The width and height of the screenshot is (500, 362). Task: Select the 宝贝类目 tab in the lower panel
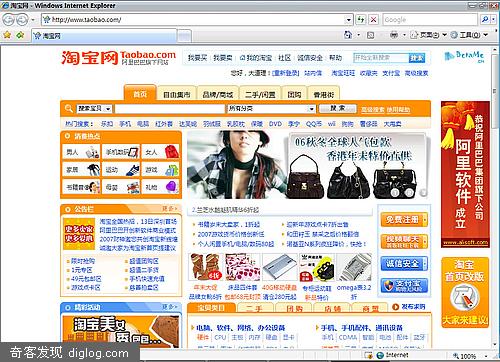pyautogui.click(x=211, y=308)
